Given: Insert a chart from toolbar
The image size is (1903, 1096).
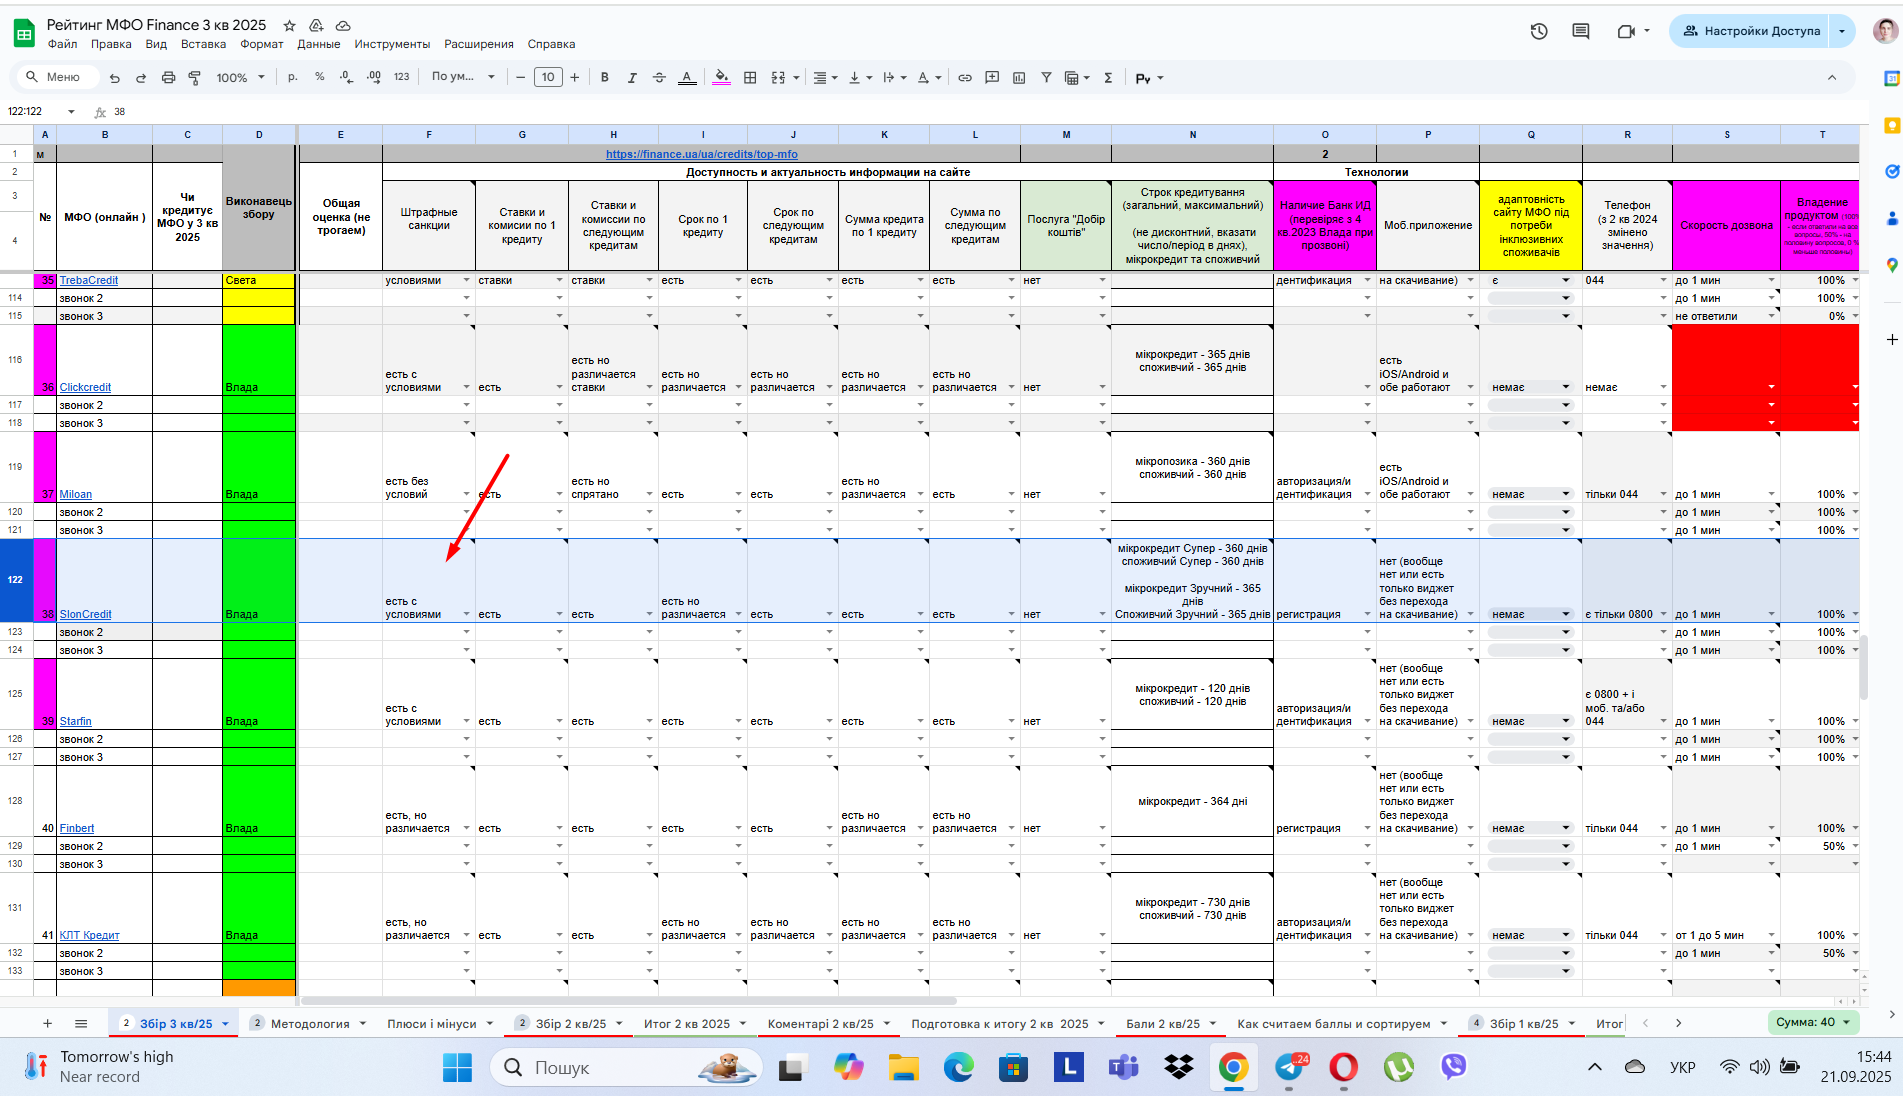Looking at the screenshot, I should tap(1019, 77).
